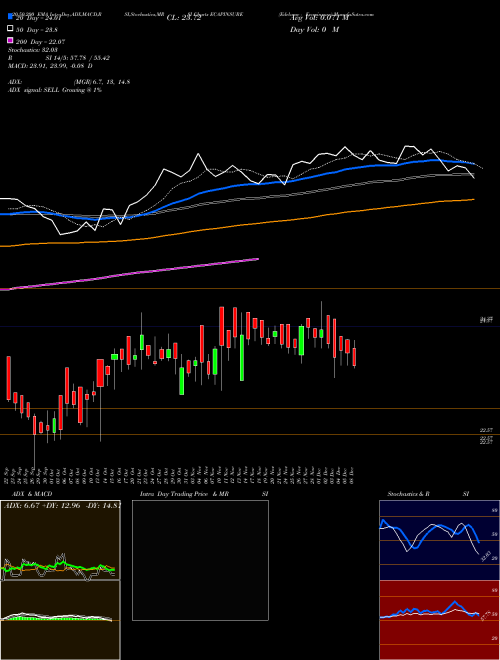Viewport: 500px width, 660px height.
Task: Click the white 50 Day legend swatch
Action: point(10,29)
